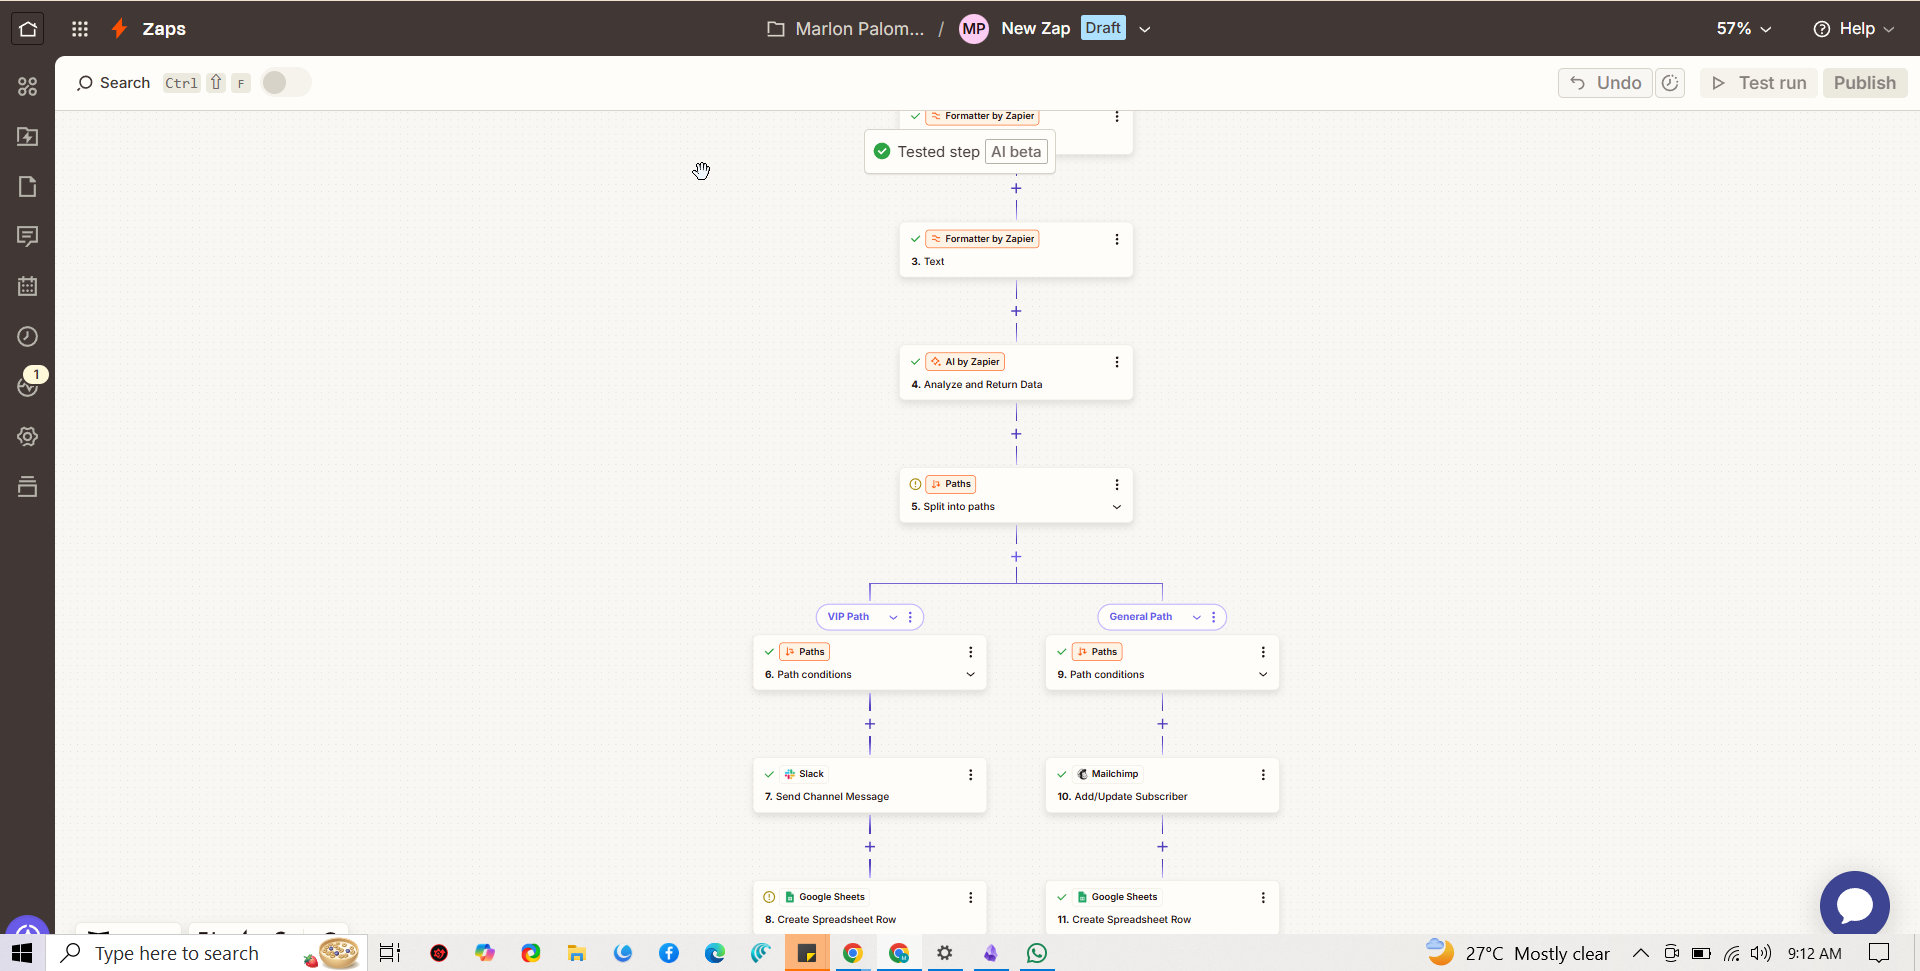
Task: Open the Help menu
Action: click(x=1855, y=29)
